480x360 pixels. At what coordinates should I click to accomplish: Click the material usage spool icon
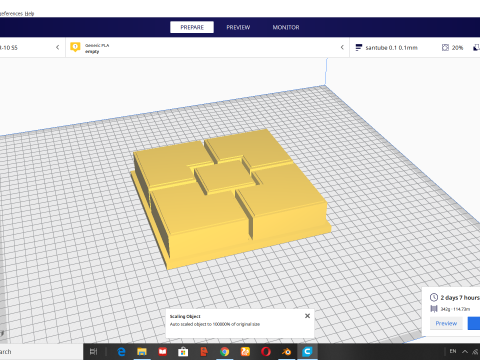434,309
